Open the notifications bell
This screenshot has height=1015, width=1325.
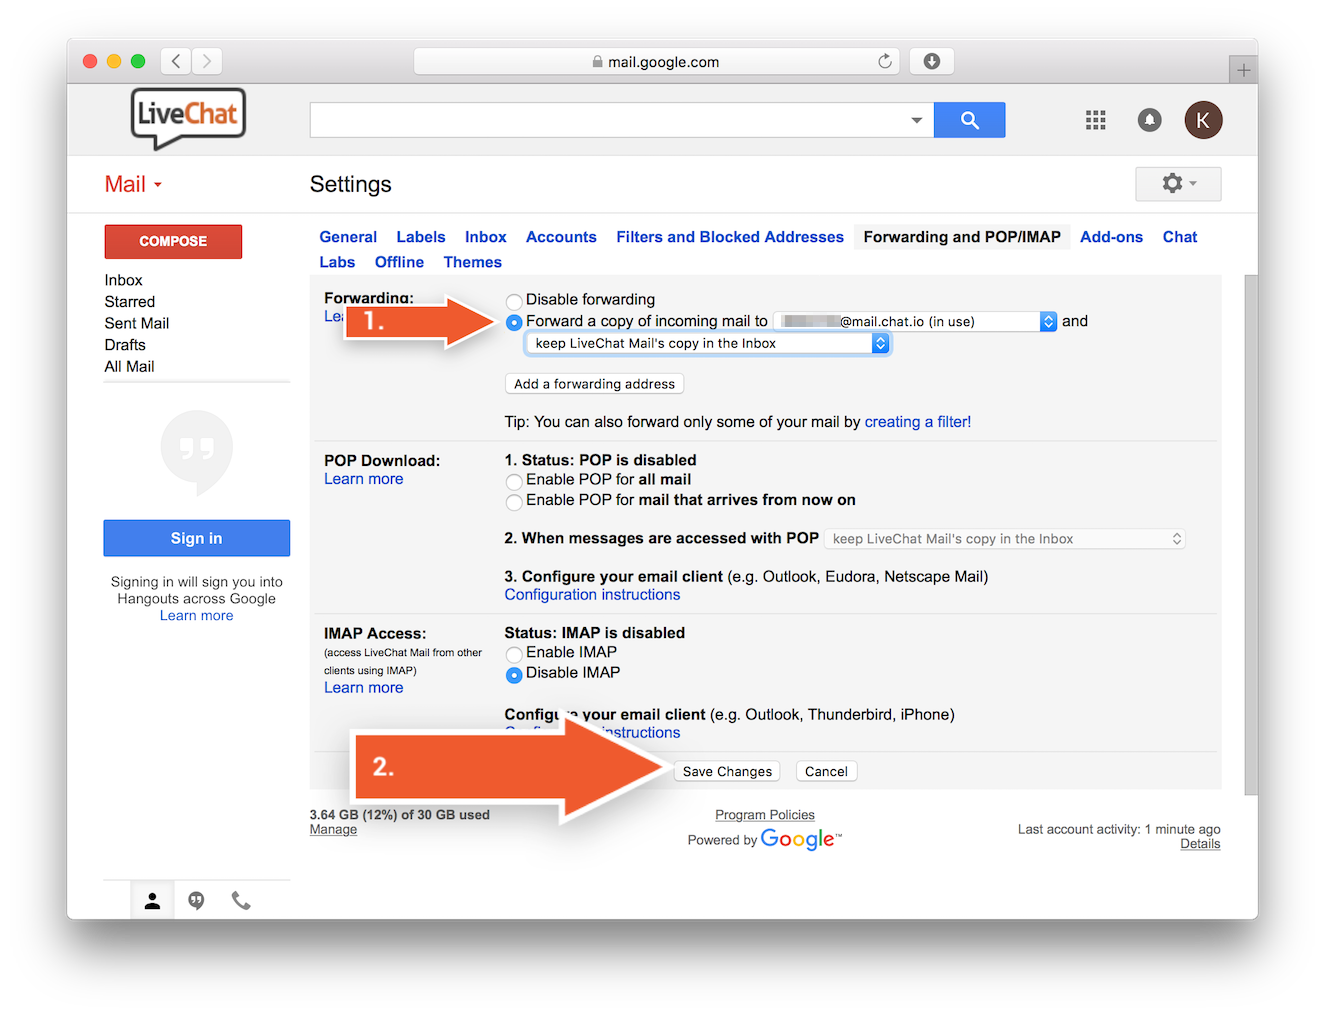click(1150, 120)
